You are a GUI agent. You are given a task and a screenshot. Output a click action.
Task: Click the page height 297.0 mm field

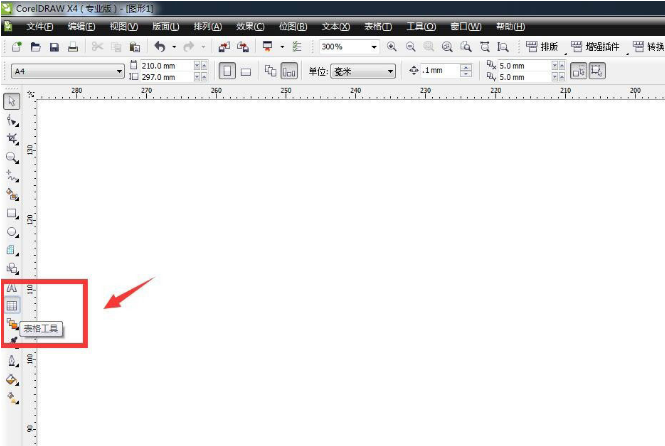click(x=167, y=77)
